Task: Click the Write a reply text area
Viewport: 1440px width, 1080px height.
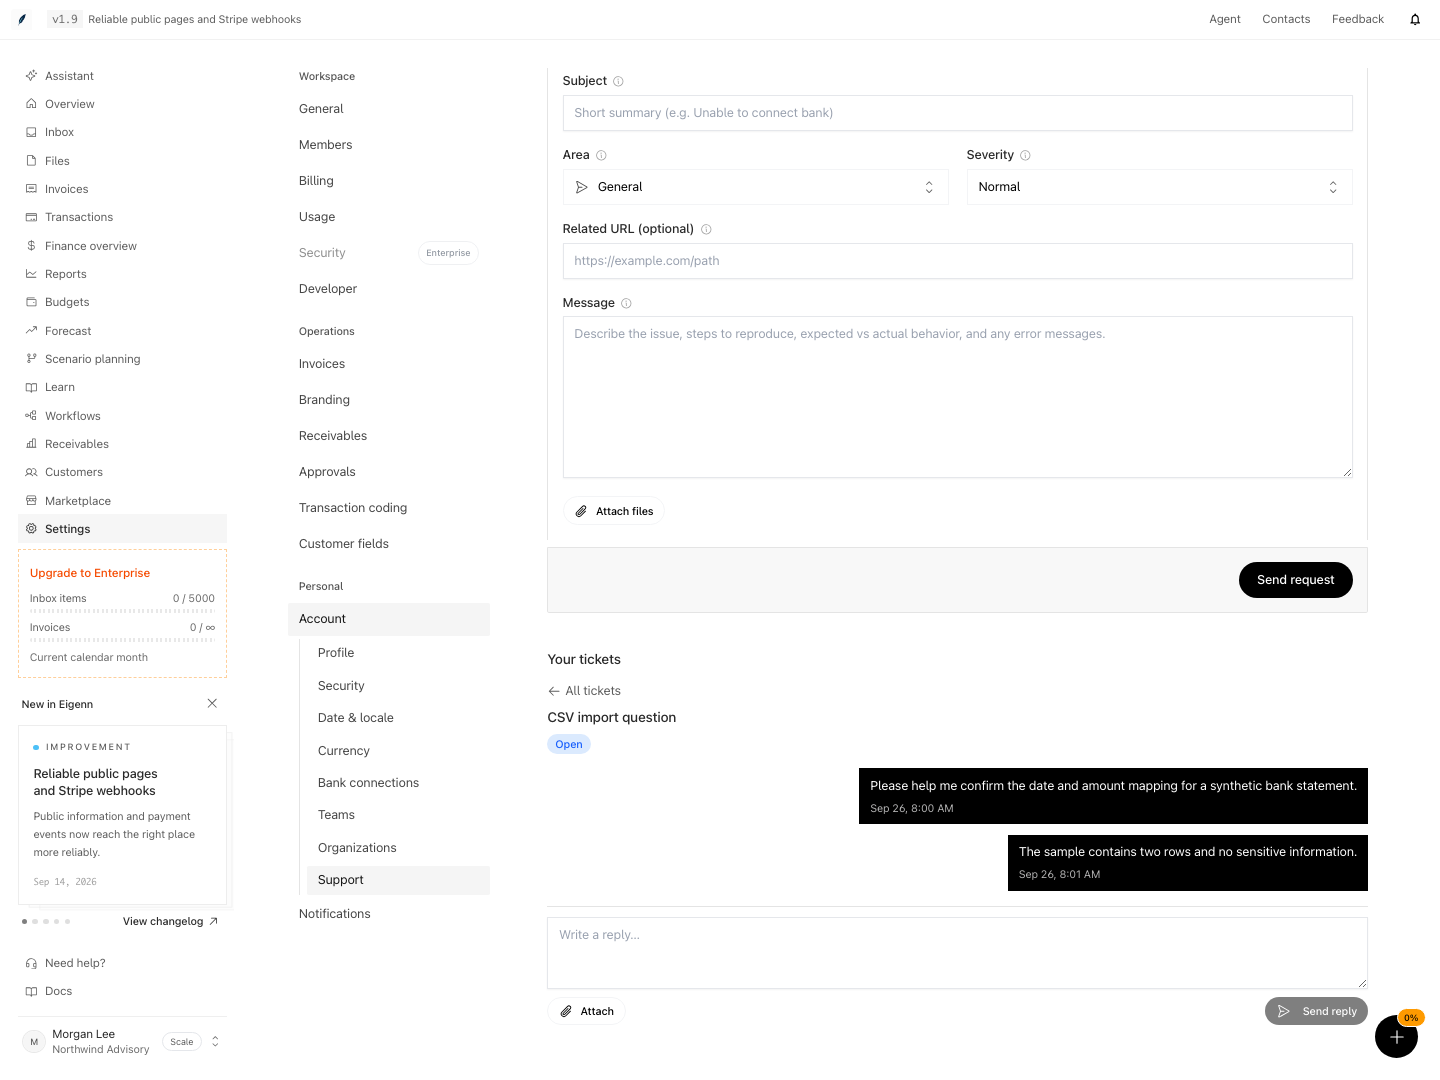Action: [x=957, y=953]
